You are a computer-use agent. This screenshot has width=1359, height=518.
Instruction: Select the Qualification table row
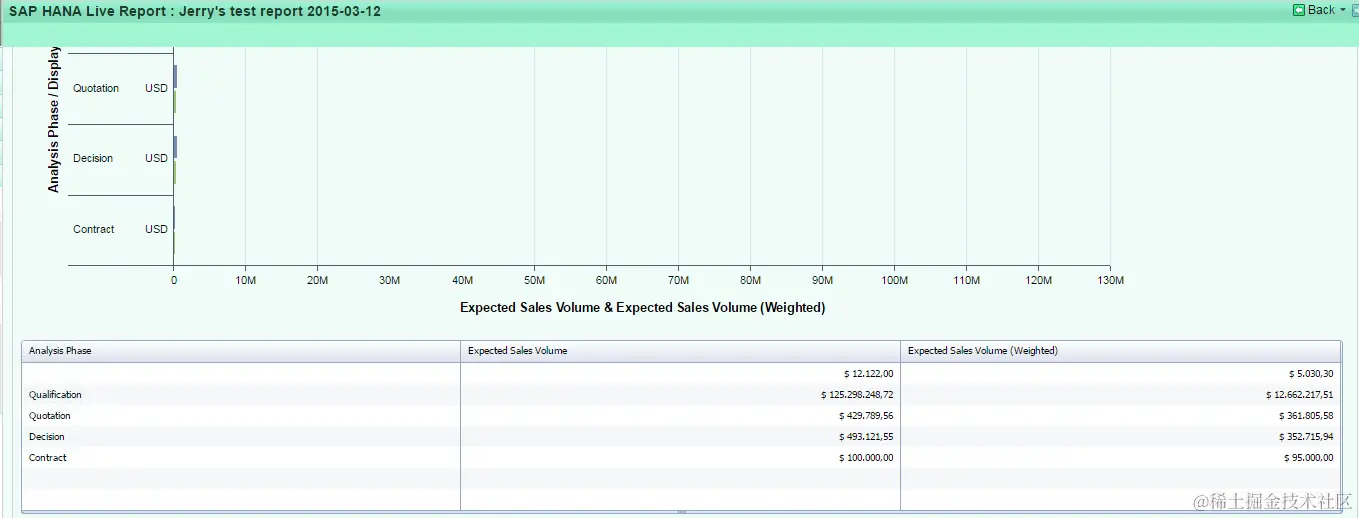click(681, 395)
